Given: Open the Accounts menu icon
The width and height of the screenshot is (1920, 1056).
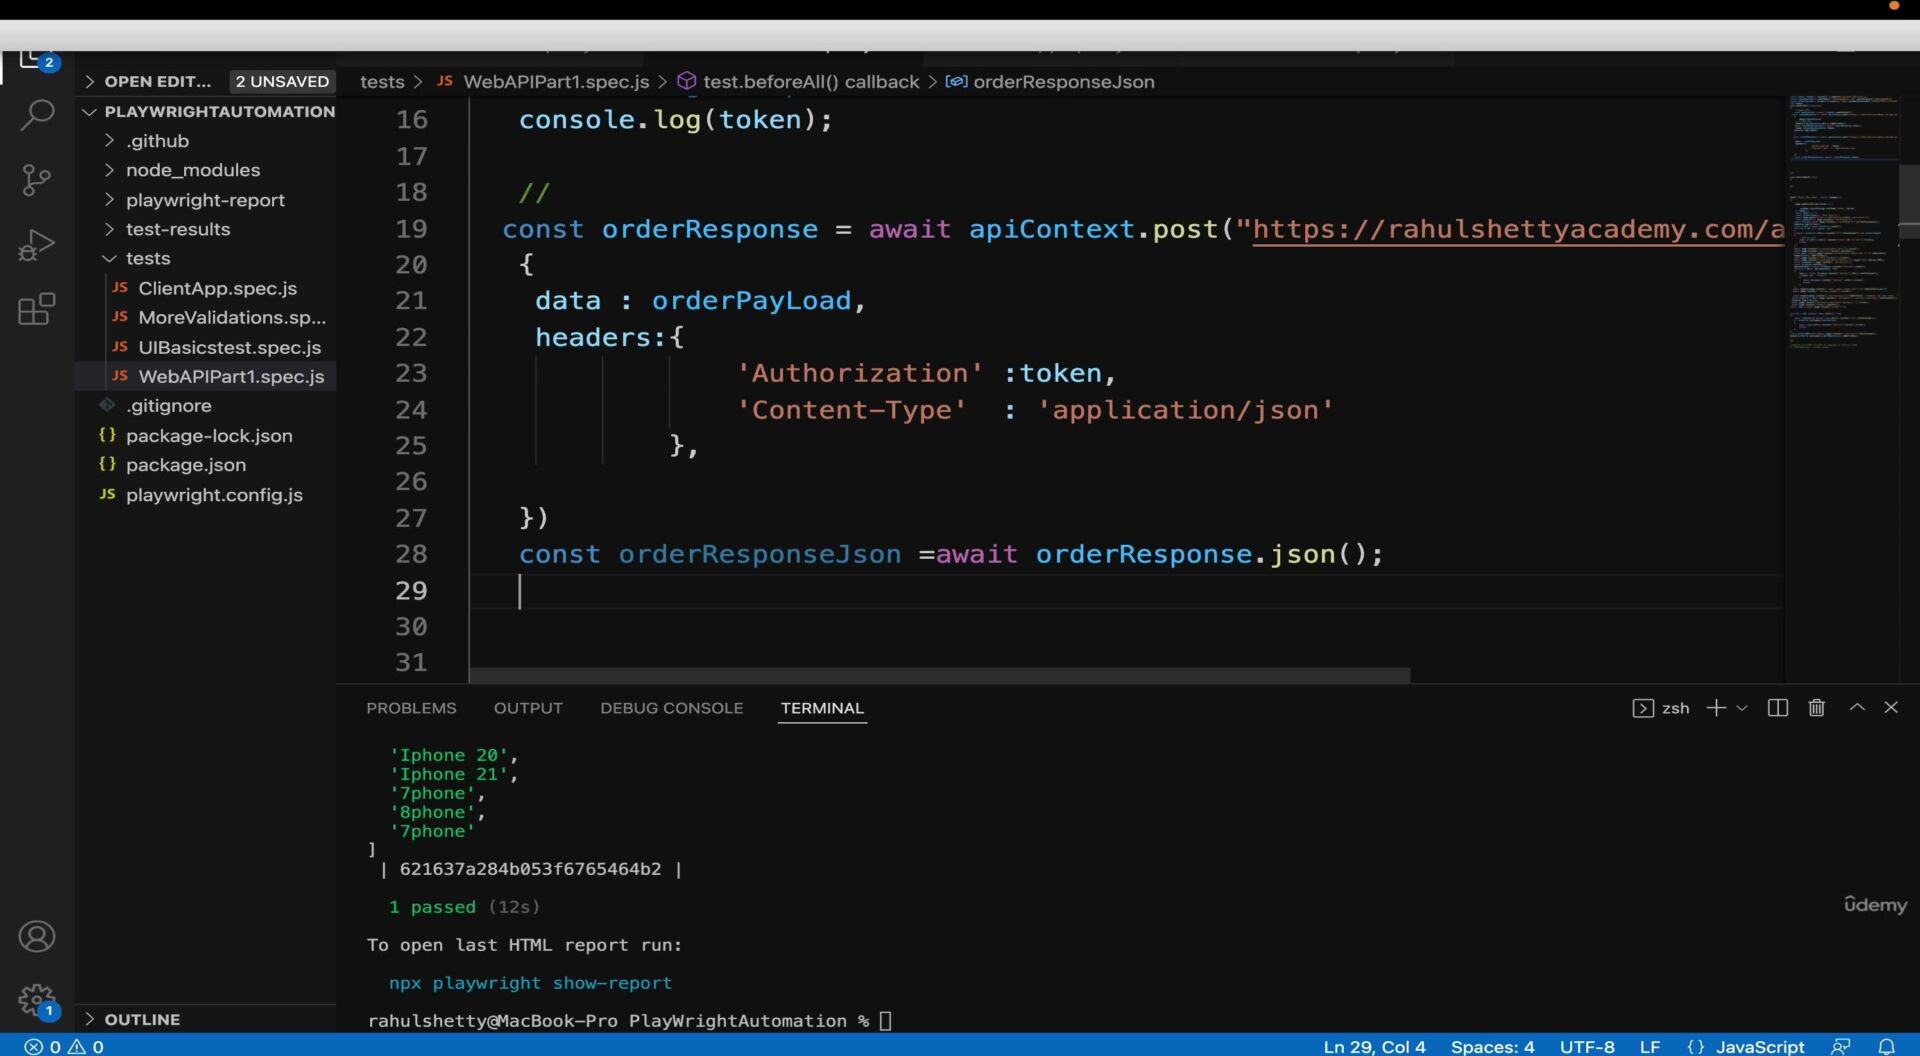Looking at the screenshot, I should pos(37,937).
